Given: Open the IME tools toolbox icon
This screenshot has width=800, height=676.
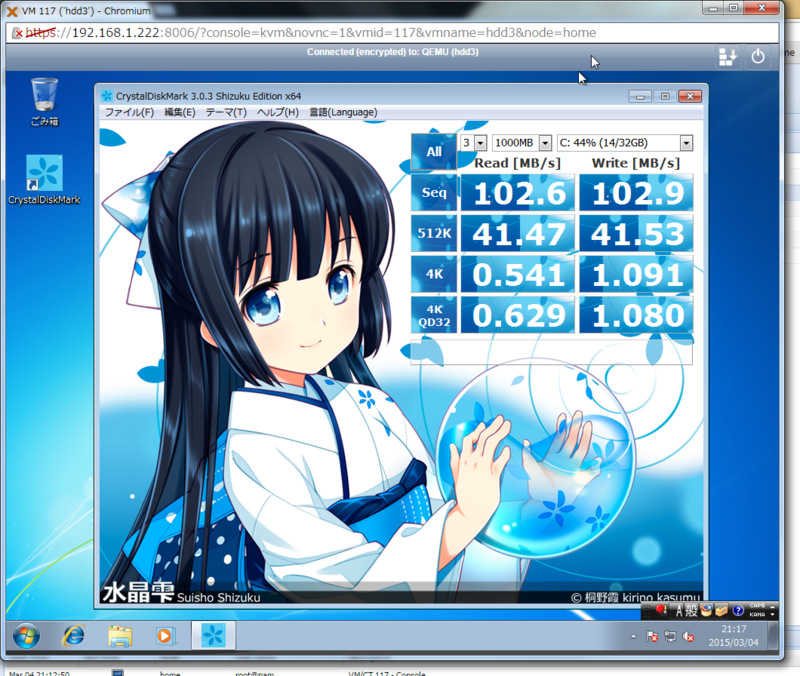Looking at the screenshot, I should tap(721, 610).
